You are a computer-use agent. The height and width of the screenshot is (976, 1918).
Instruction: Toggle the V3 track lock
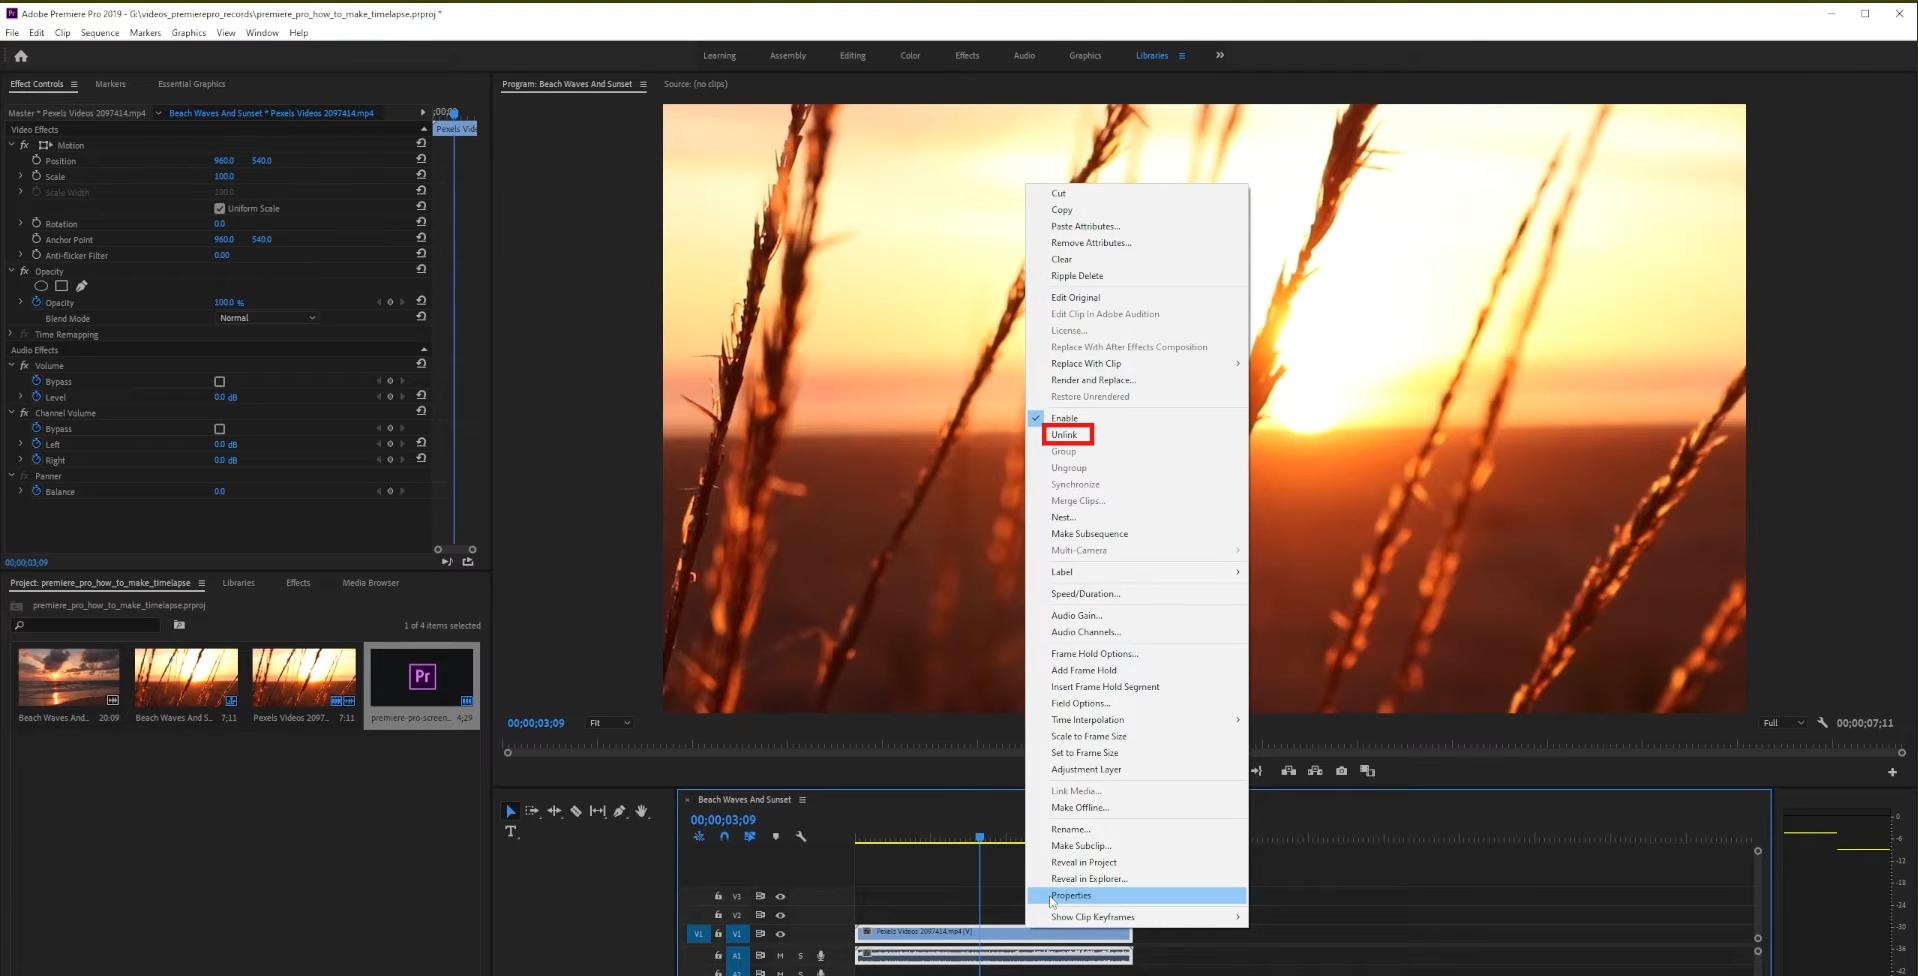(x=718, y=897)
